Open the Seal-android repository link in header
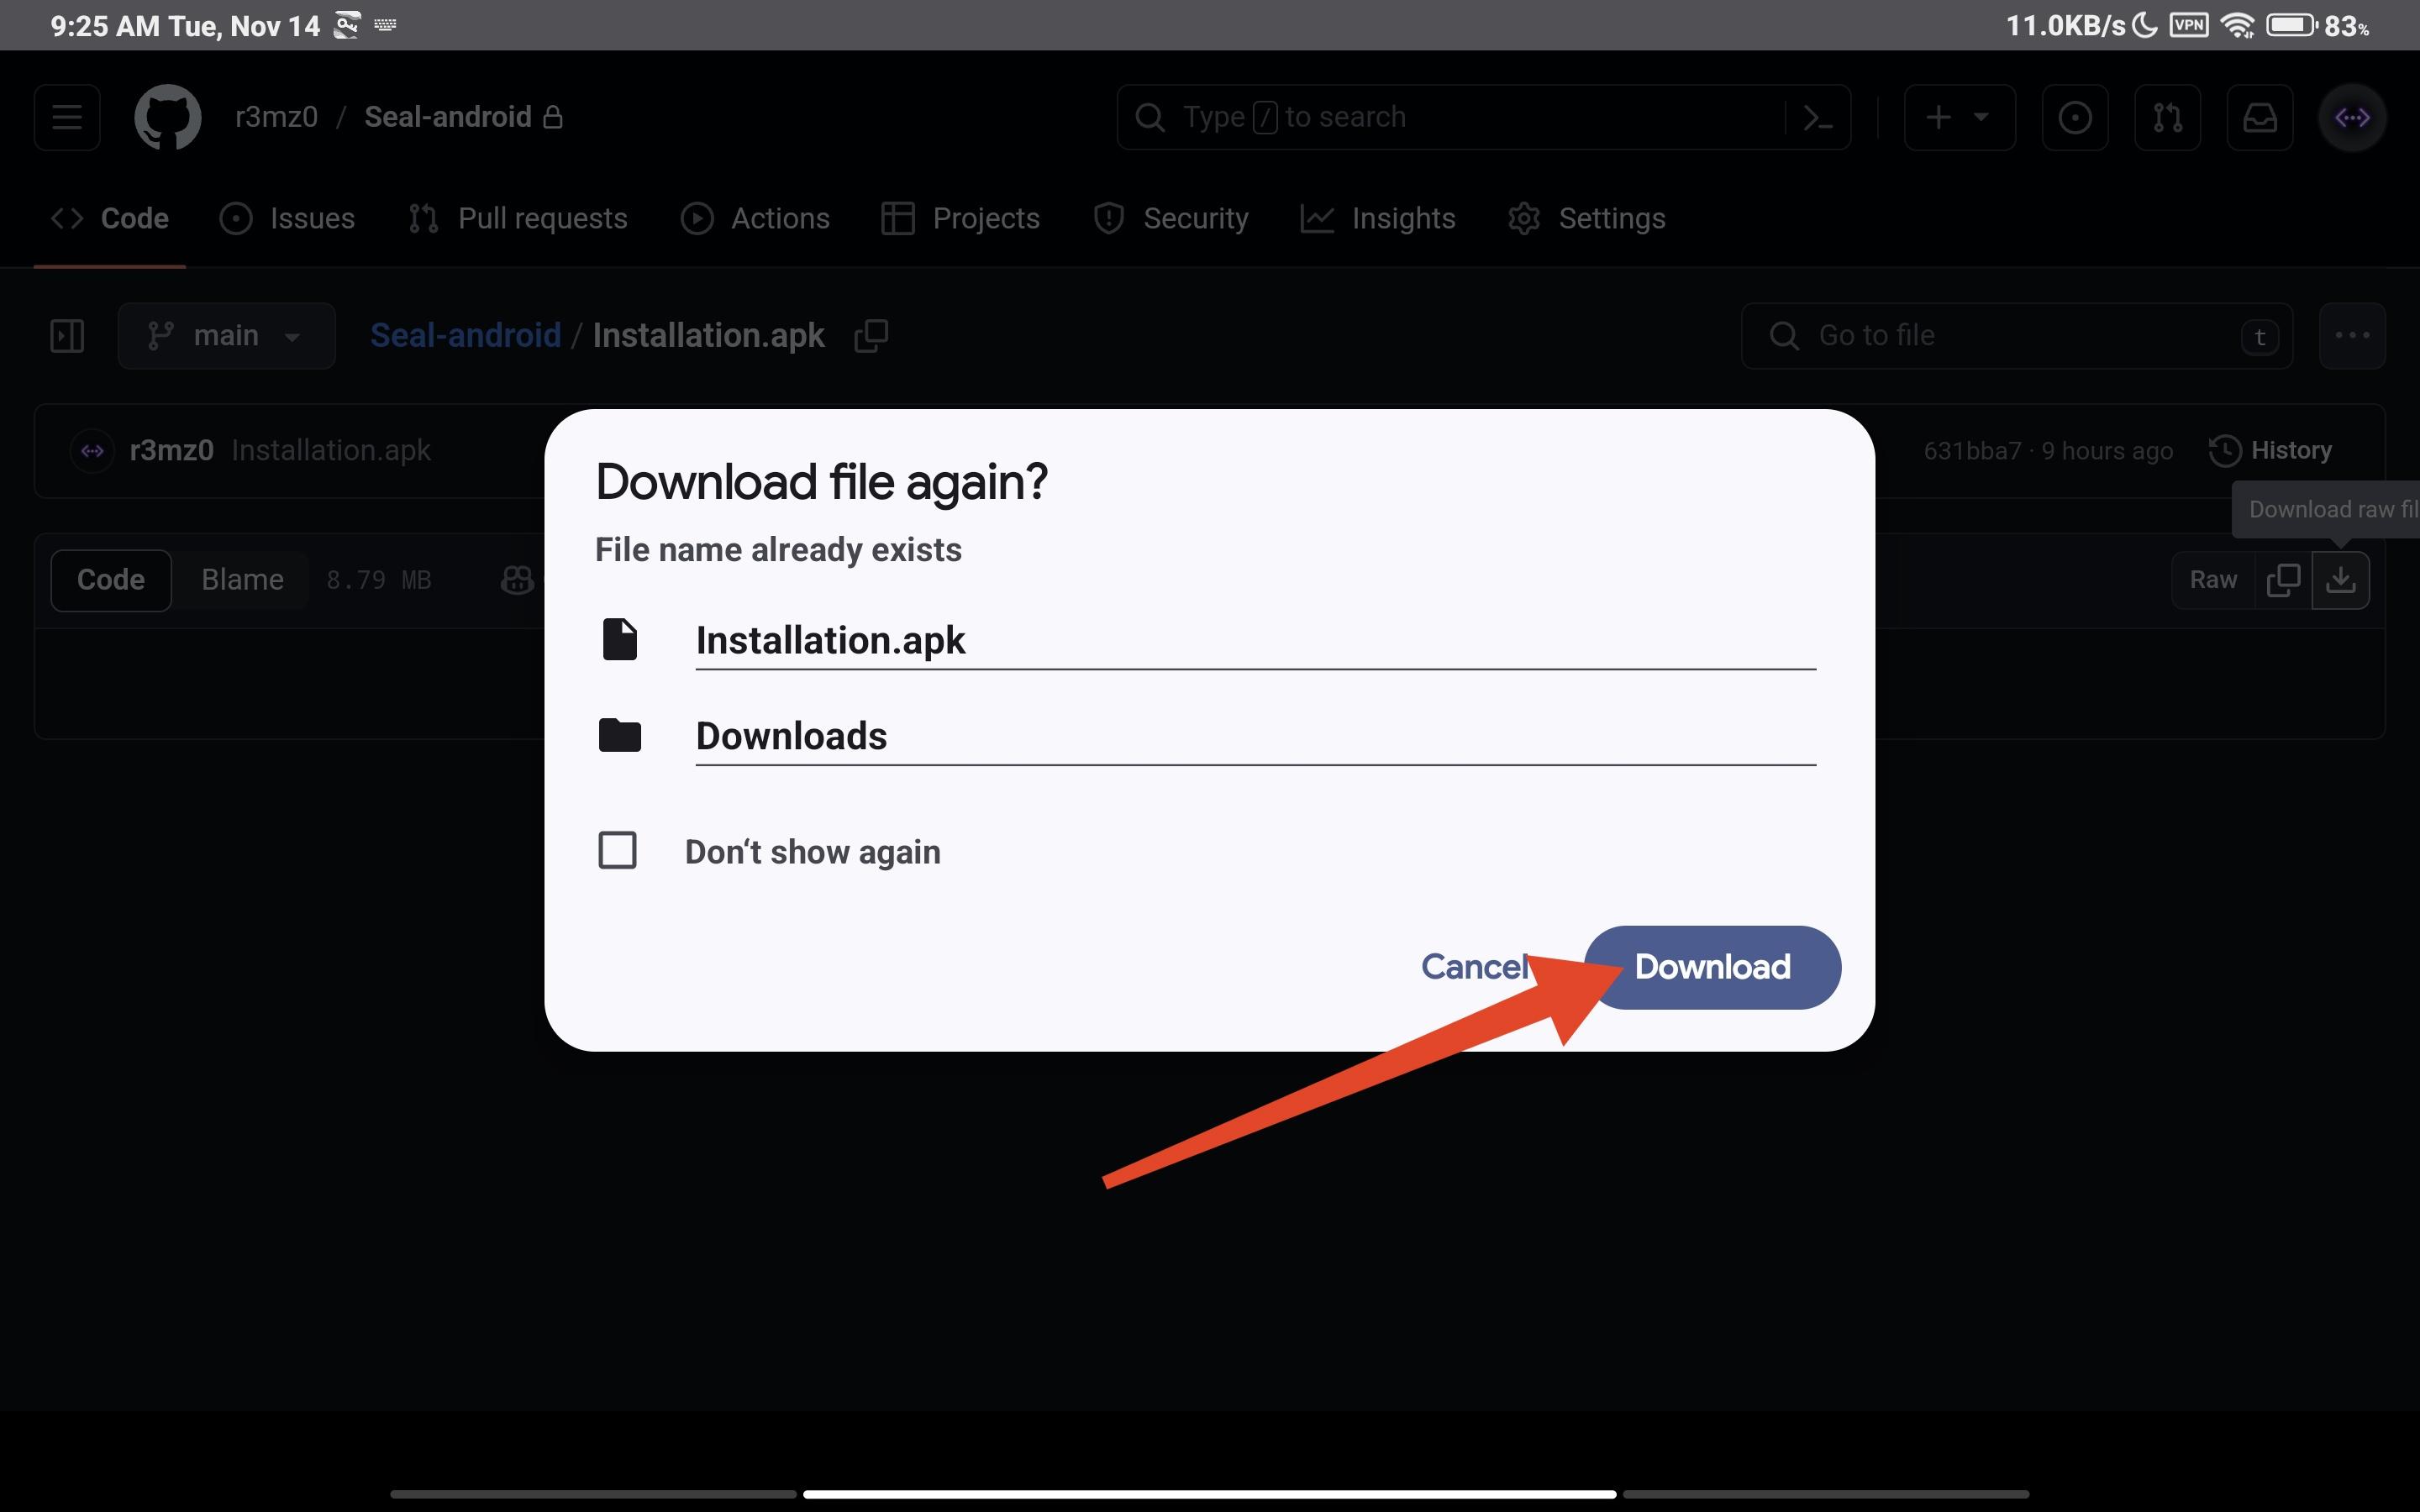2420x1512 pixels. point(448,117)
